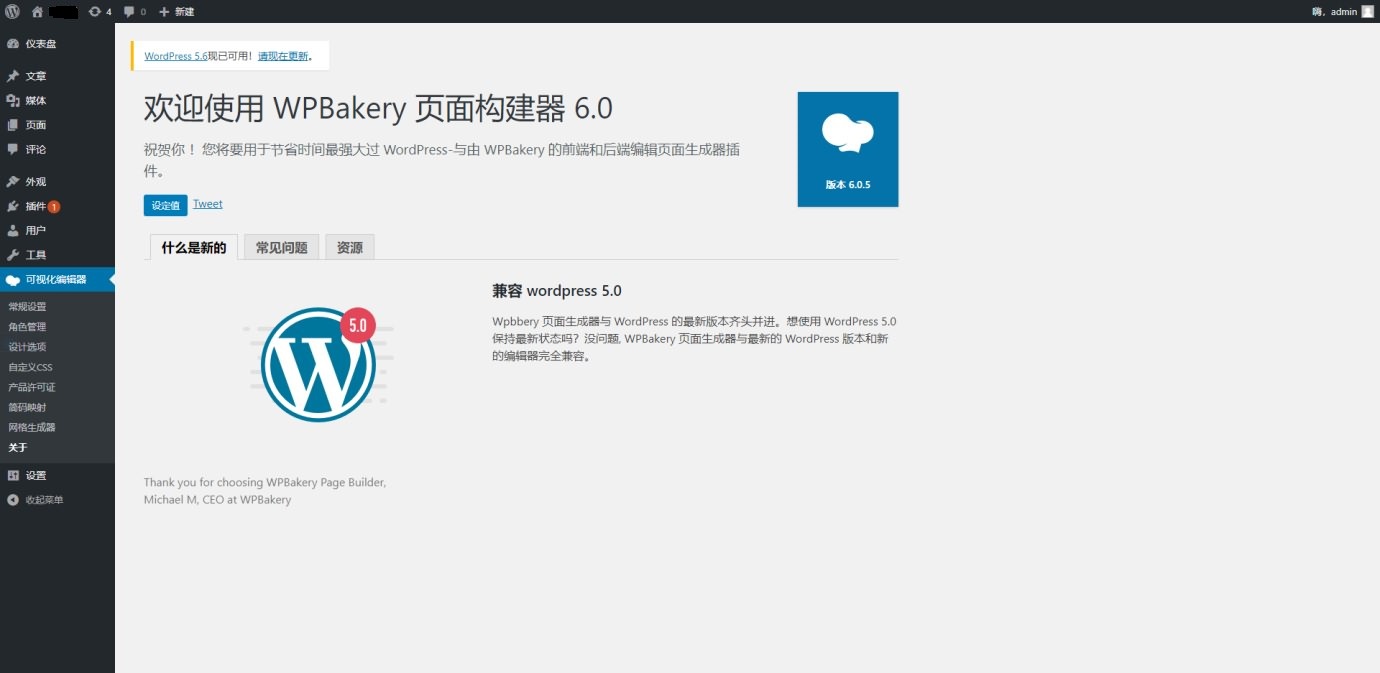Image resolution: width=1380 pixels, height=673 pixels.
Task: Click the 兼容 wordpress 5.0 heading
Action: [557, 291]
